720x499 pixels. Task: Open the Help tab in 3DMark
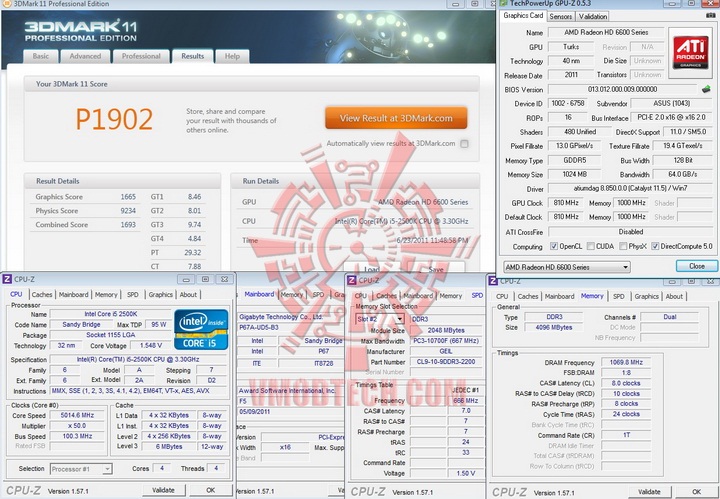coord(232,56)
